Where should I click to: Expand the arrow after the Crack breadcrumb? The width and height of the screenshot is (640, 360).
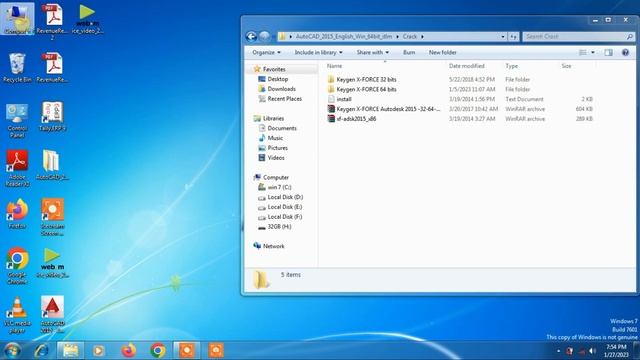(422, 37)
